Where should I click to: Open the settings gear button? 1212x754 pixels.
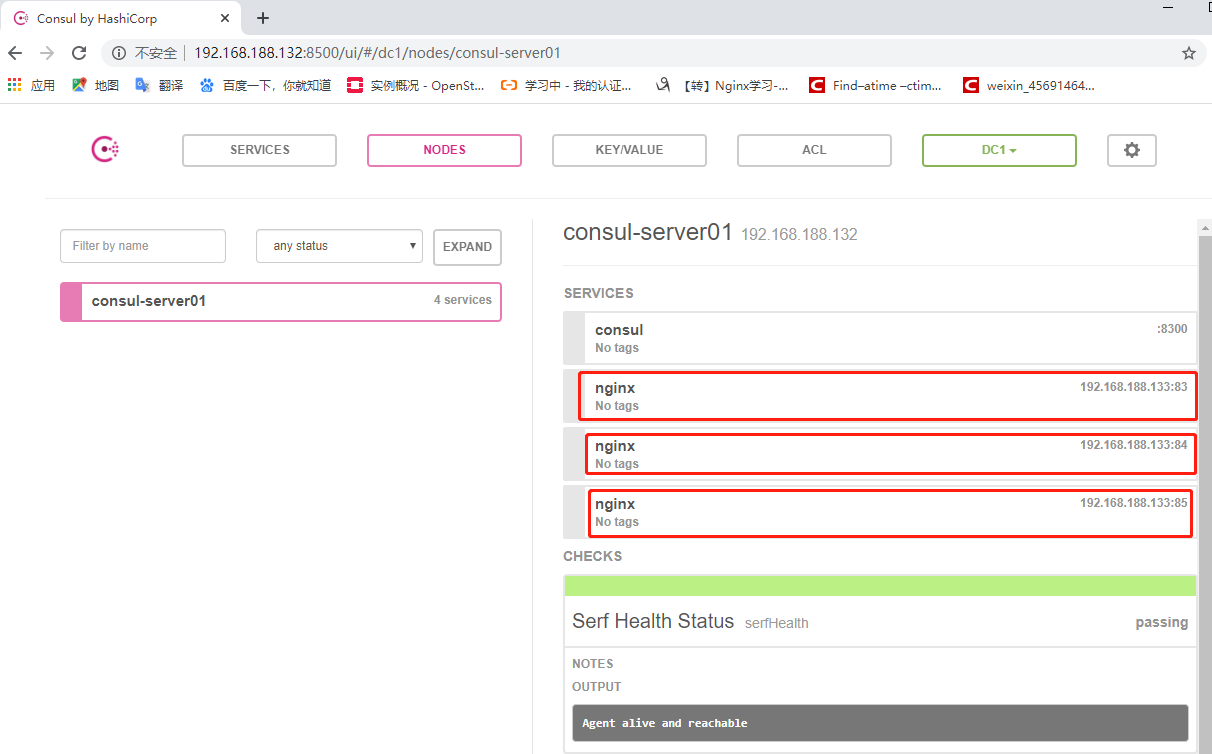pos(1132,150)
